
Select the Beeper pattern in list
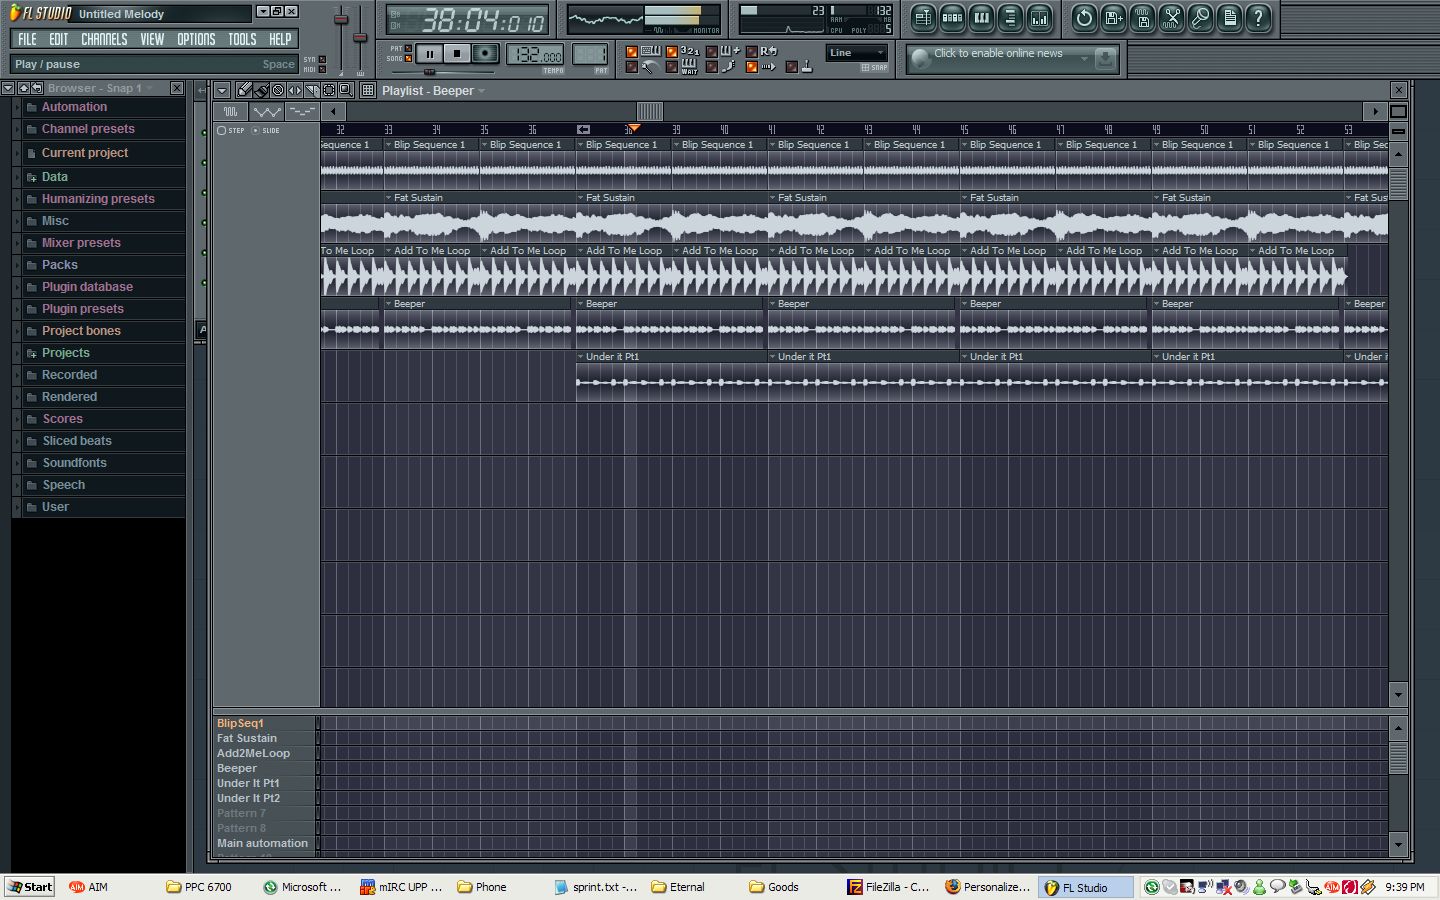(237, 768)
